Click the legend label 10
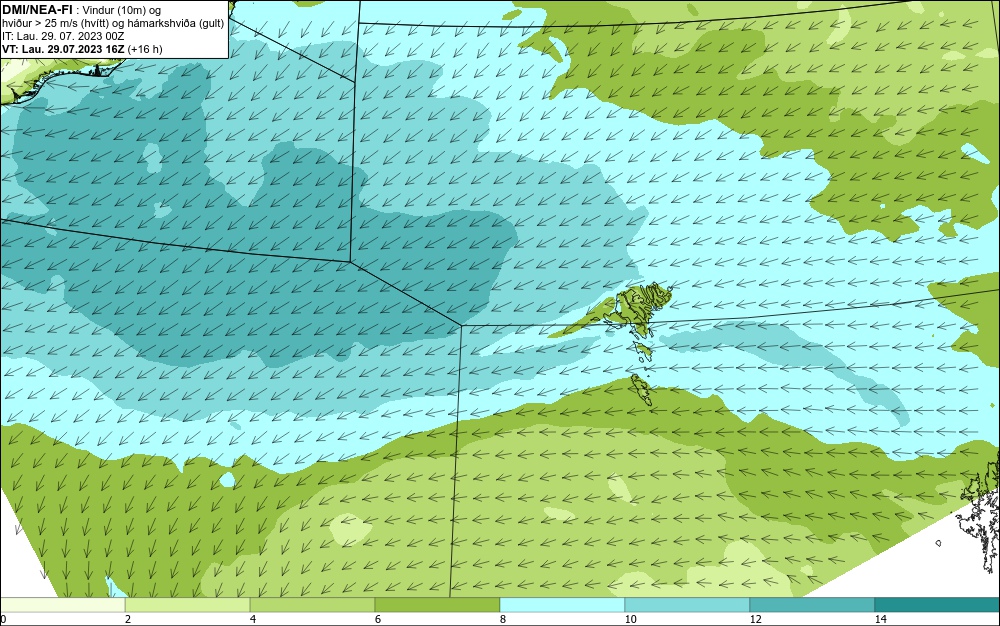 click(630, 619)
